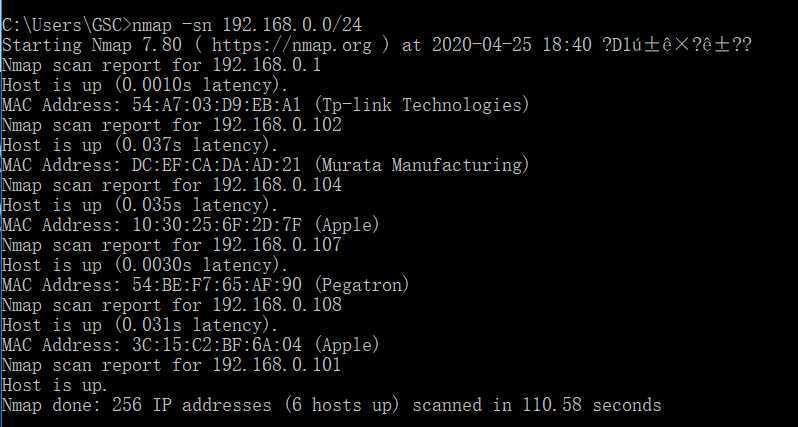Click the scan report for 192.168.0.101
Image resolution: width=798 pixels, height=427 pixels.
(x=172, y=365)
